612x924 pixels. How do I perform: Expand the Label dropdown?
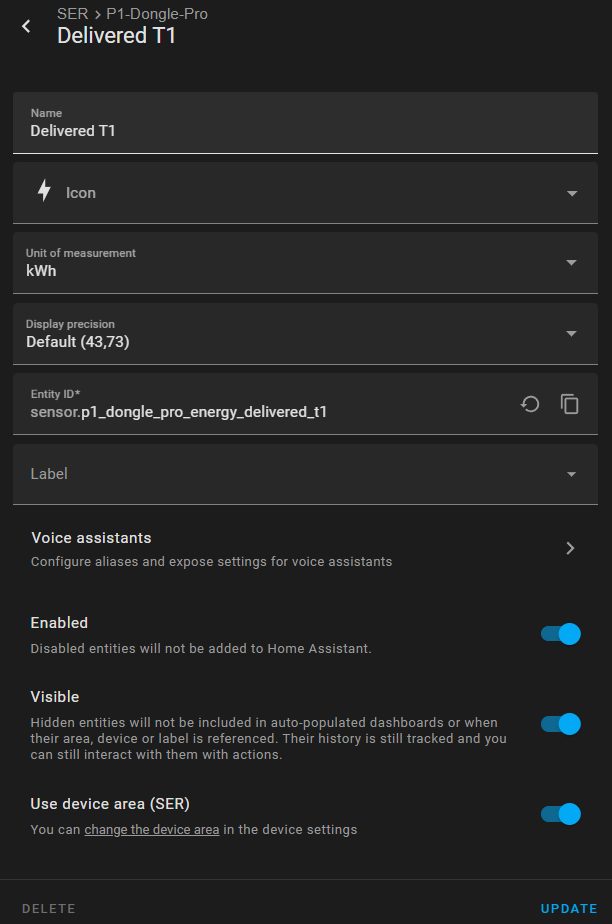[305, 474]
